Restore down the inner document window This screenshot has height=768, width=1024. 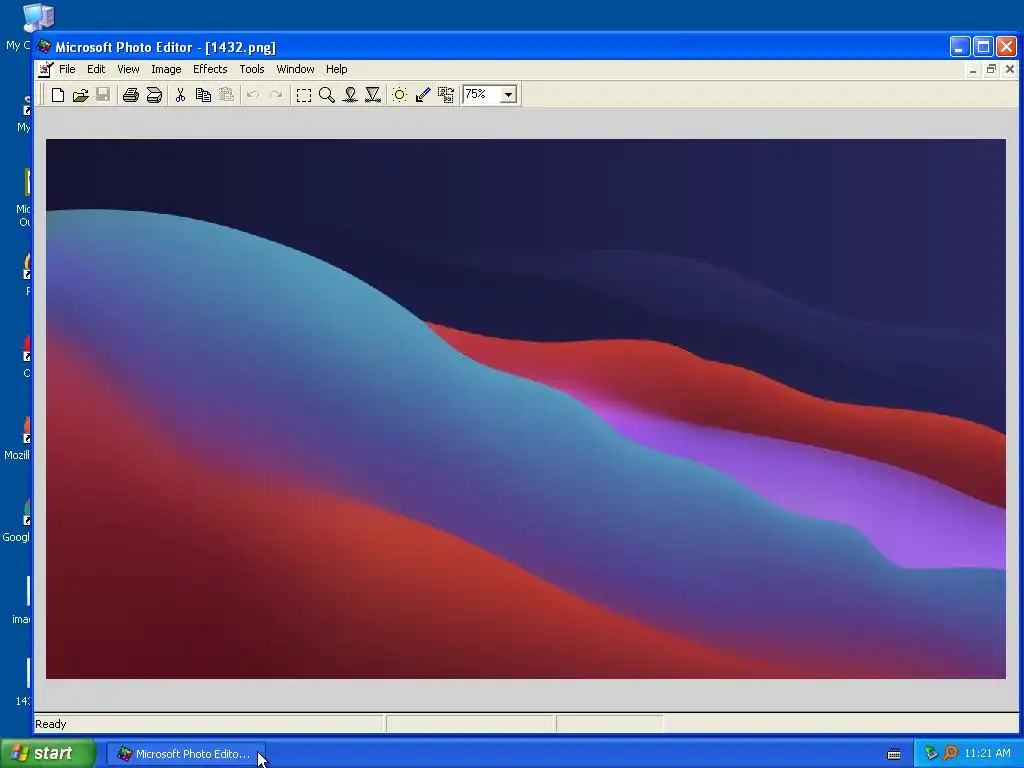[991, 69]
